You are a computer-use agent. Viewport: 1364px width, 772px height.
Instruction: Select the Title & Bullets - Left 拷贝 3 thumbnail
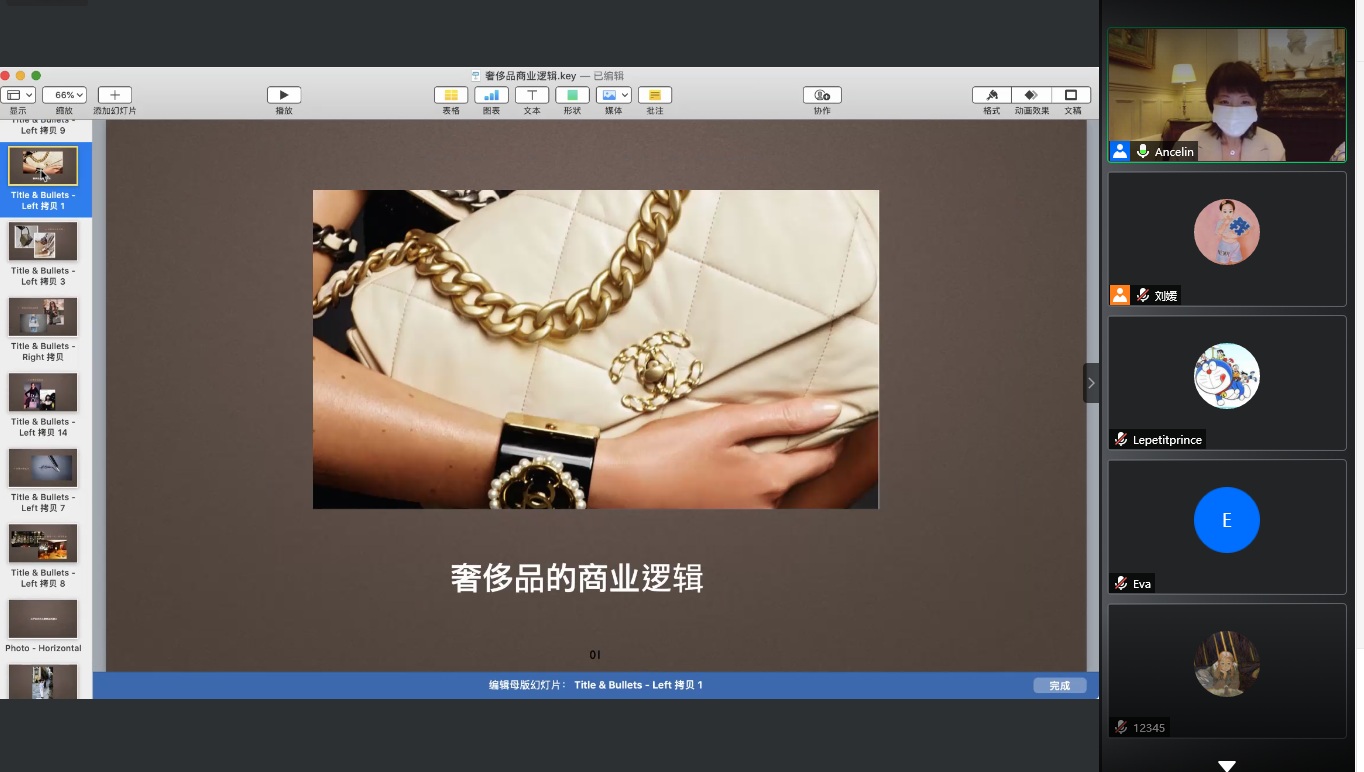(43, 241)
